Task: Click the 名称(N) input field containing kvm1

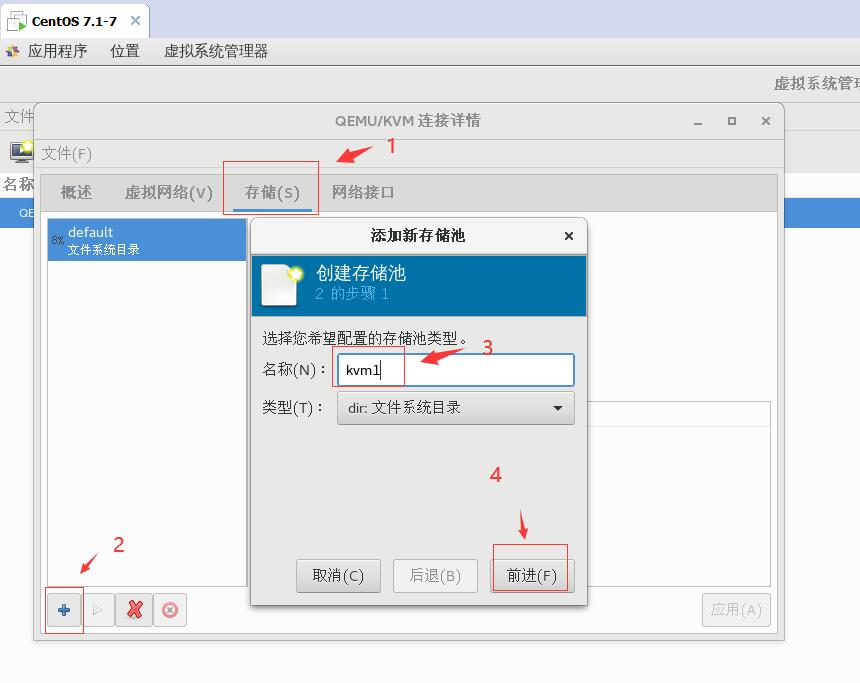Action: 455,370
